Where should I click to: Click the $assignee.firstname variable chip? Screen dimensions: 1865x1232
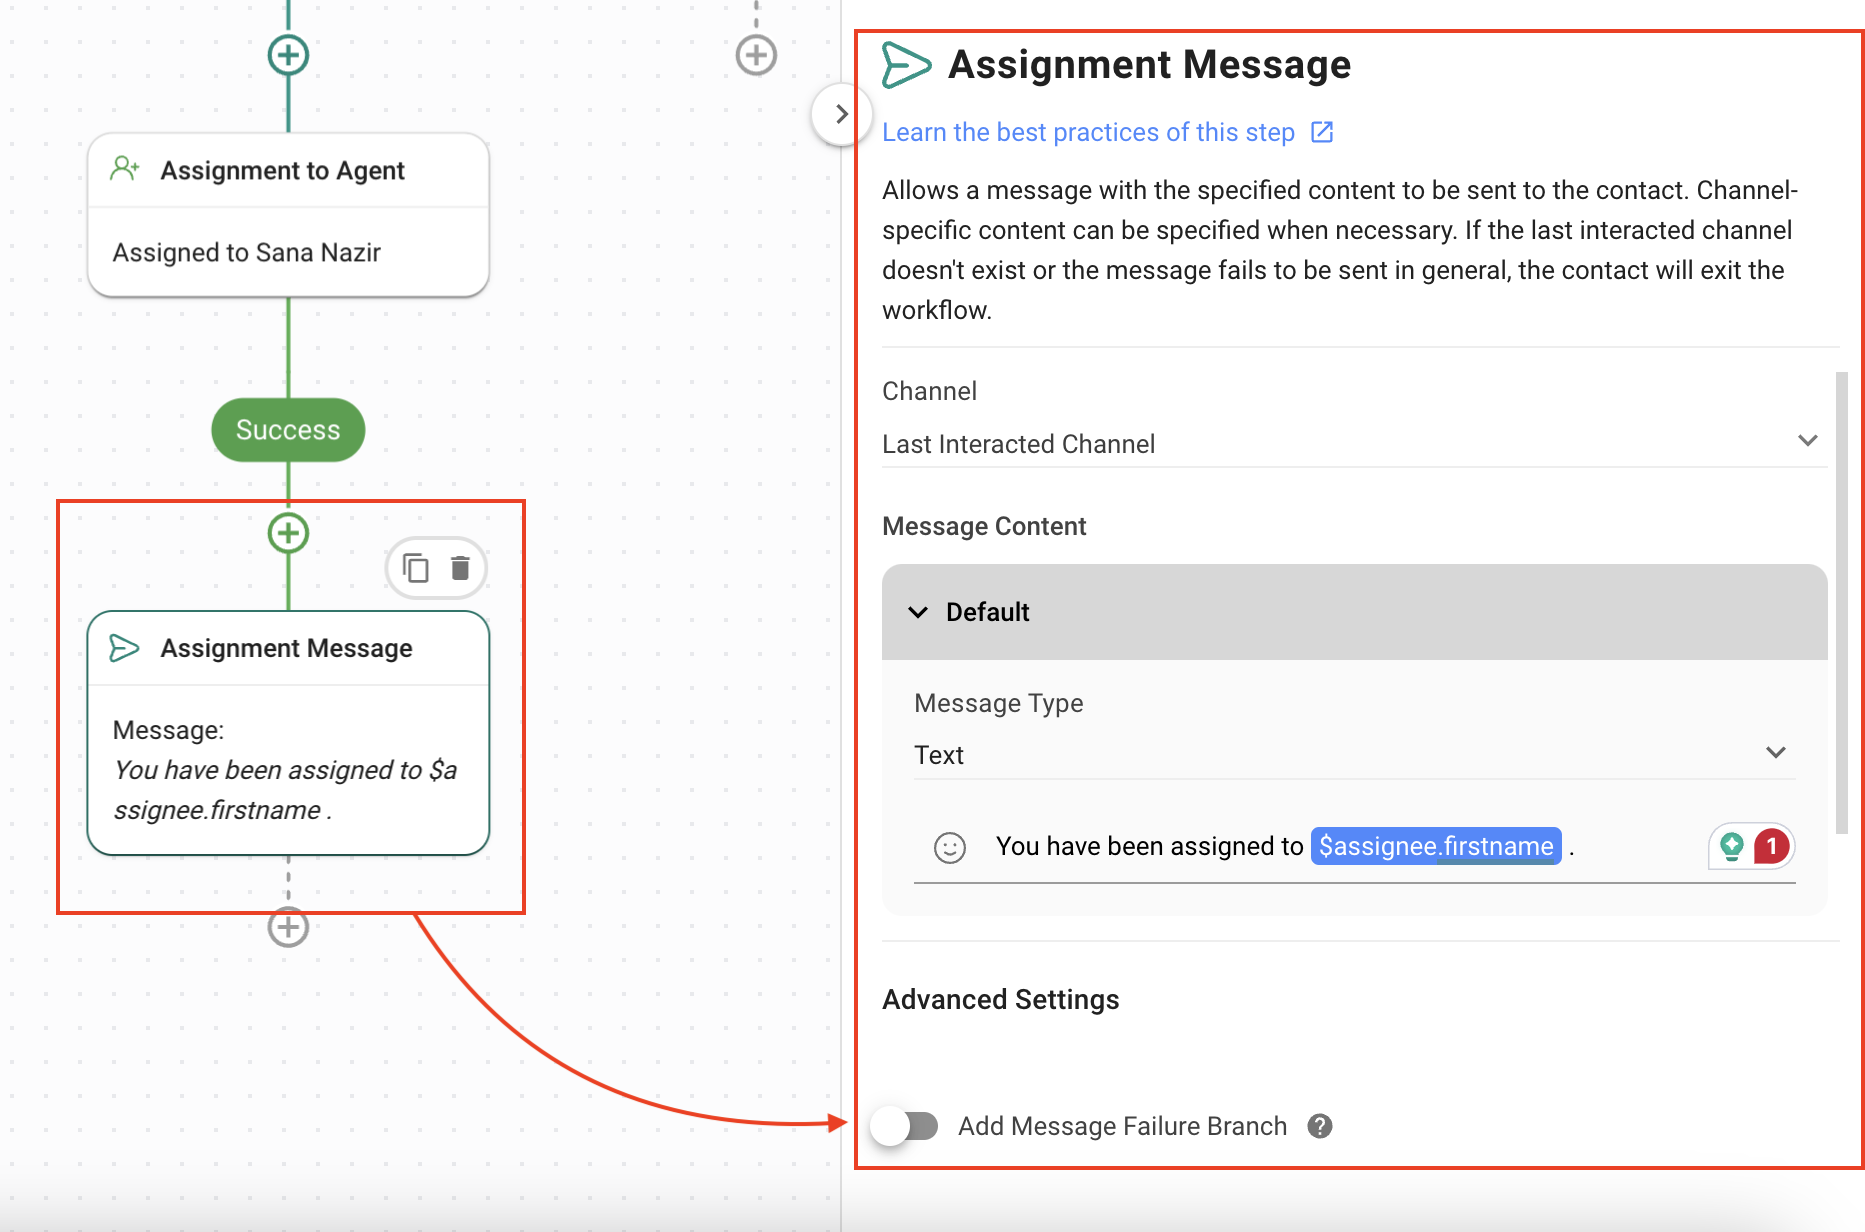click(1435, 846)
